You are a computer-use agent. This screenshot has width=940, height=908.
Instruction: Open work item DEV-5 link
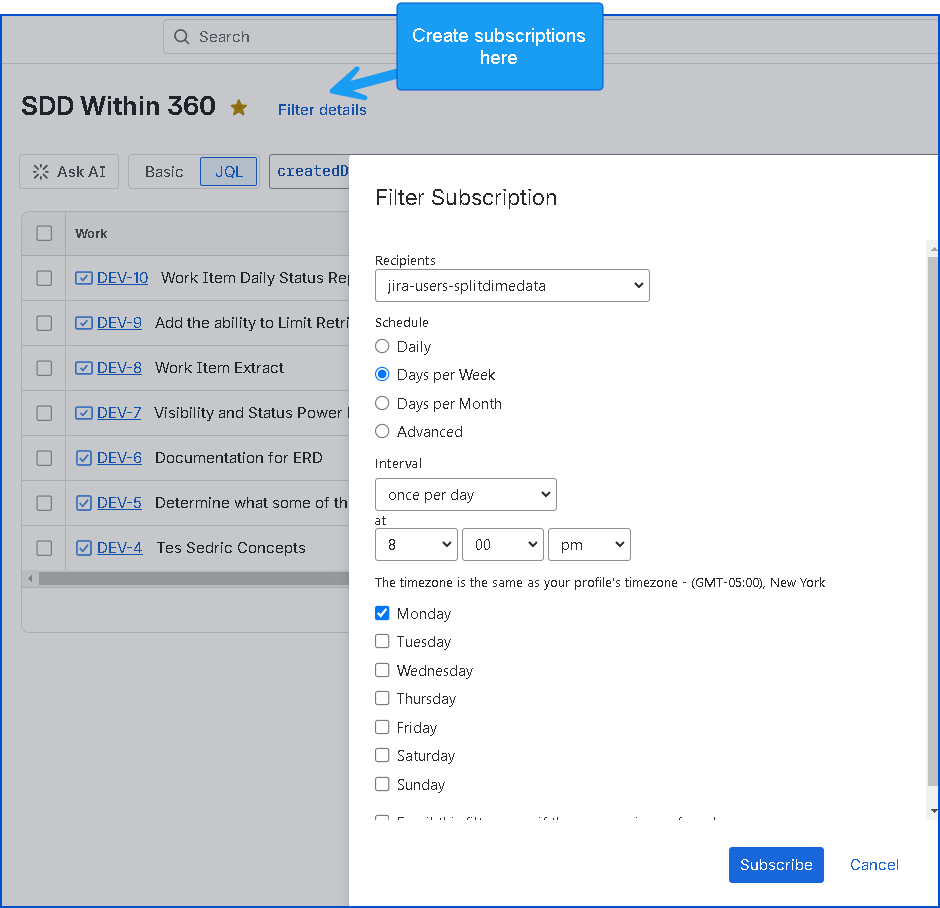click(x=119, y=503)
